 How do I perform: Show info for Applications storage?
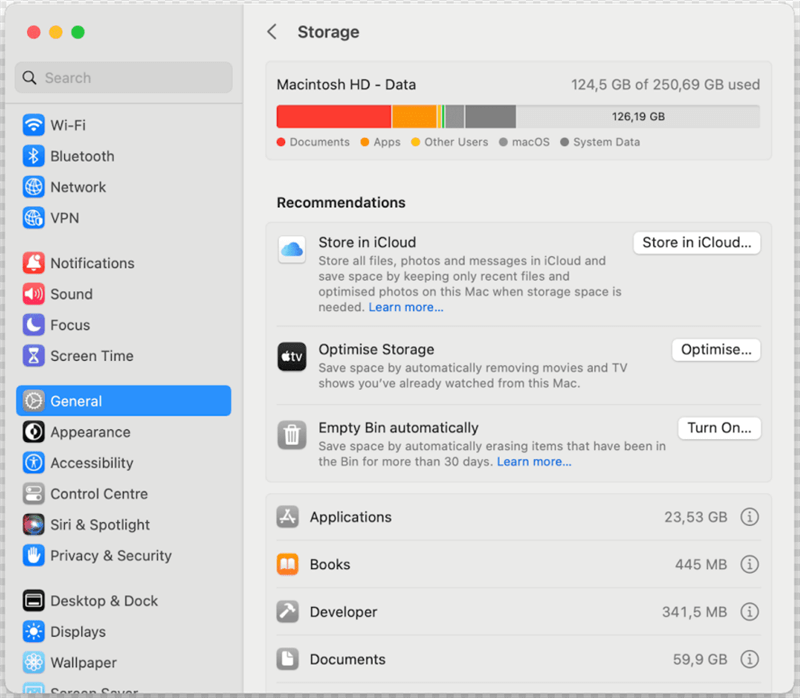[x=749, y=517]
